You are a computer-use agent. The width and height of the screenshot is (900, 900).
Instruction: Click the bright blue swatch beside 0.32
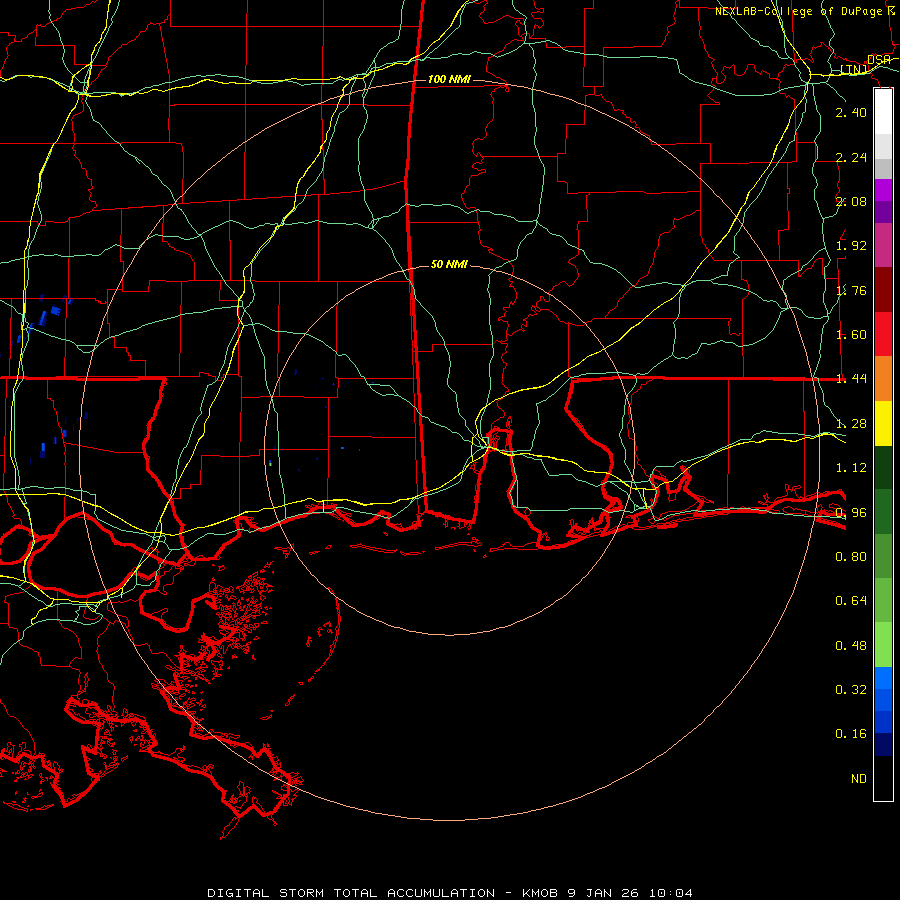coord(883,678)
